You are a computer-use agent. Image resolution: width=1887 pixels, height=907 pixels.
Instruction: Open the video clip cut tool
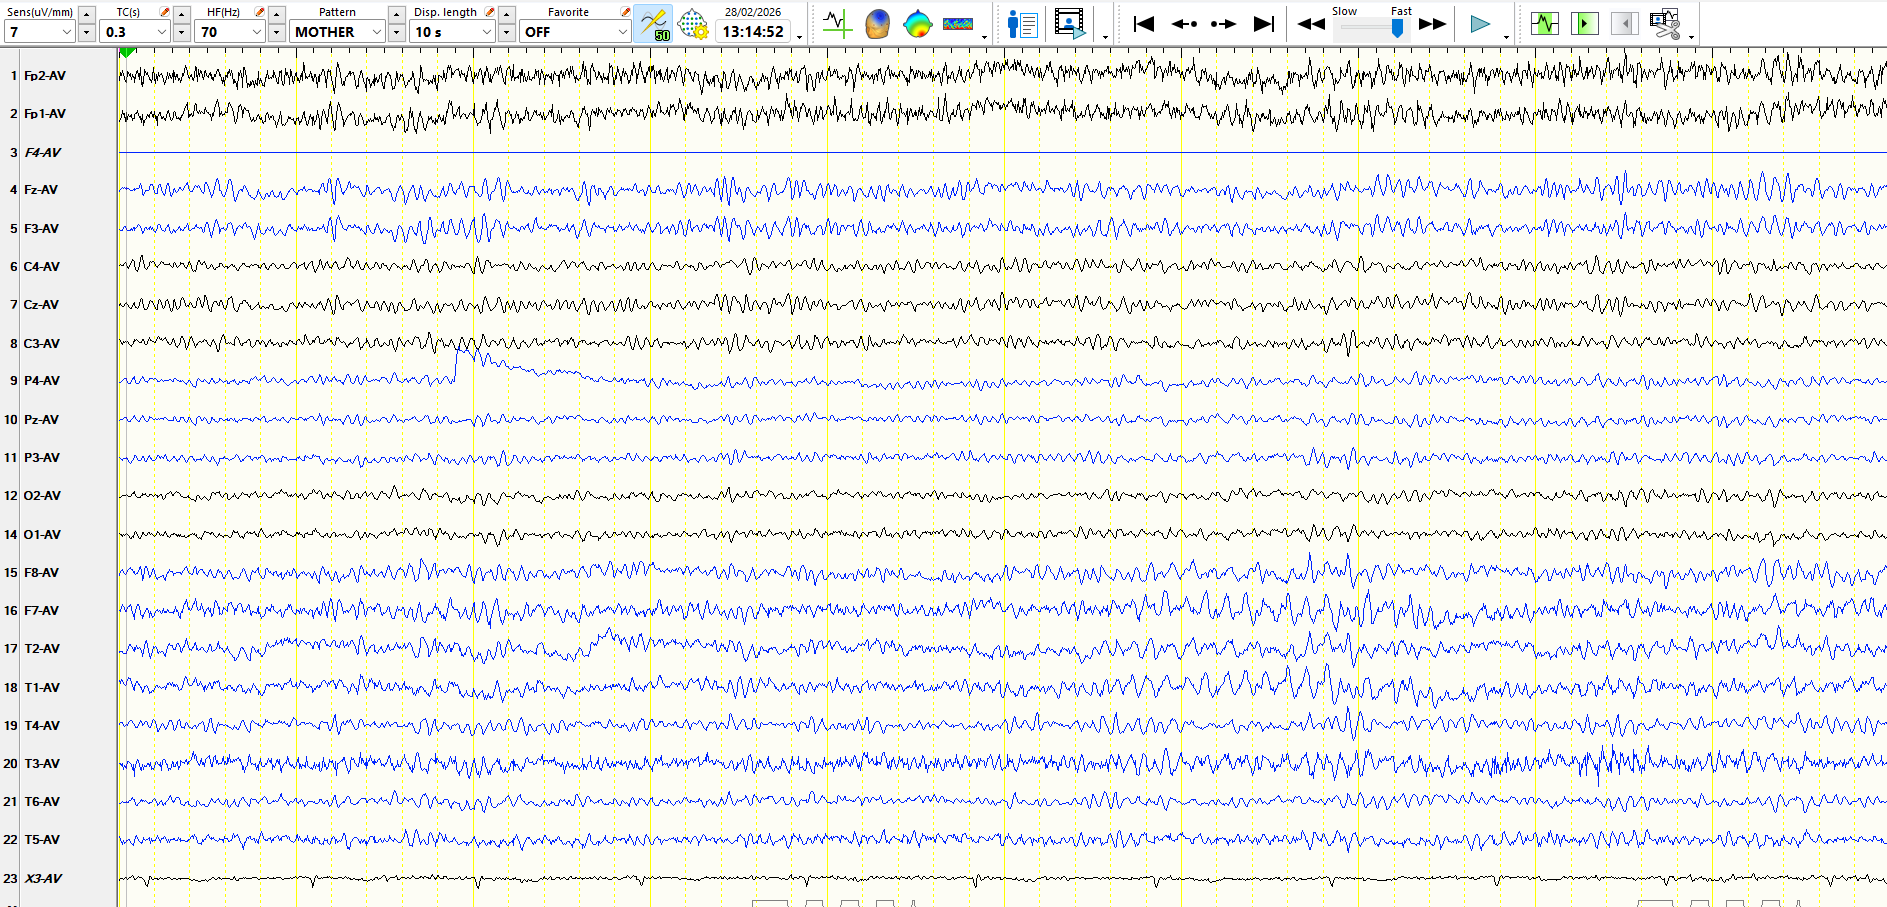pos(1665,24)
